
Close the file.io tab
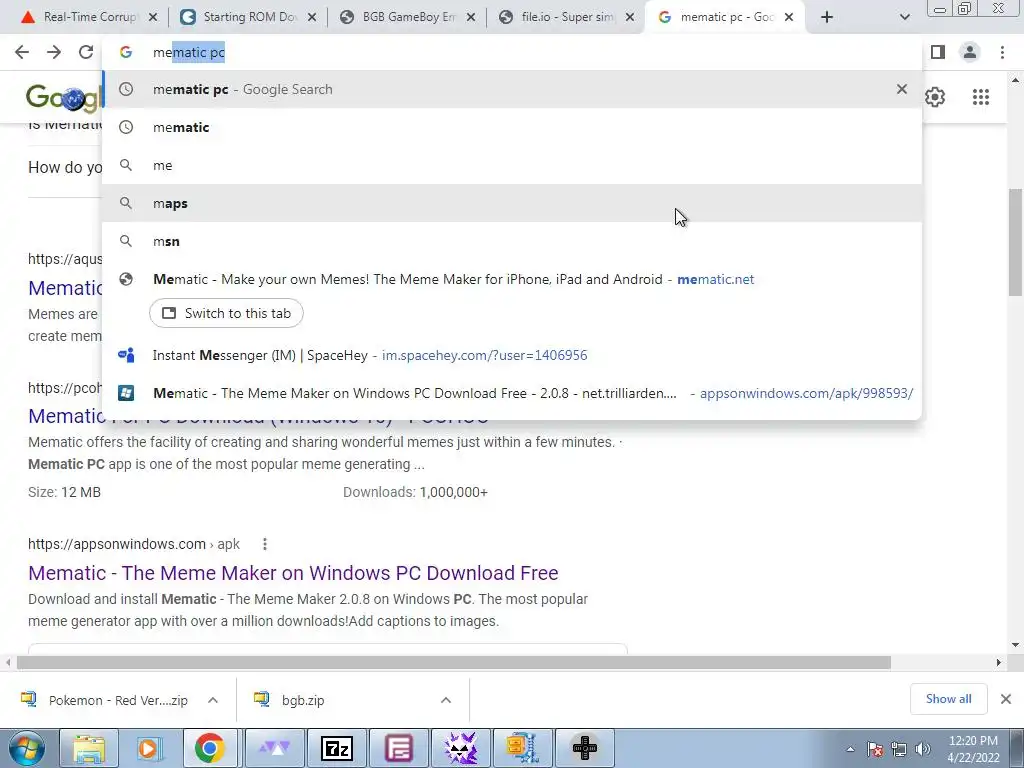click(x=630, y=17)
